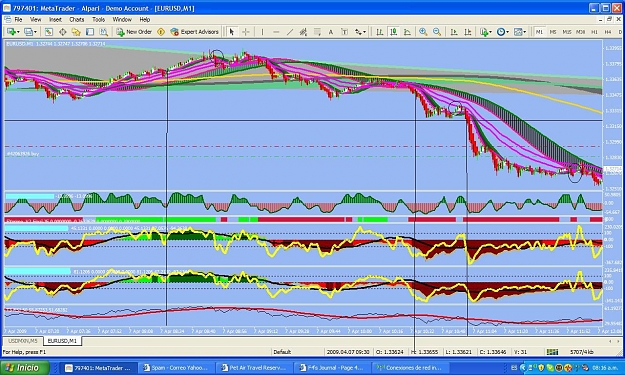Viewport: 625px width, 375px height.
Task: Expand the Periods clock dropdown arrow
Action: [x=507, y=32]
